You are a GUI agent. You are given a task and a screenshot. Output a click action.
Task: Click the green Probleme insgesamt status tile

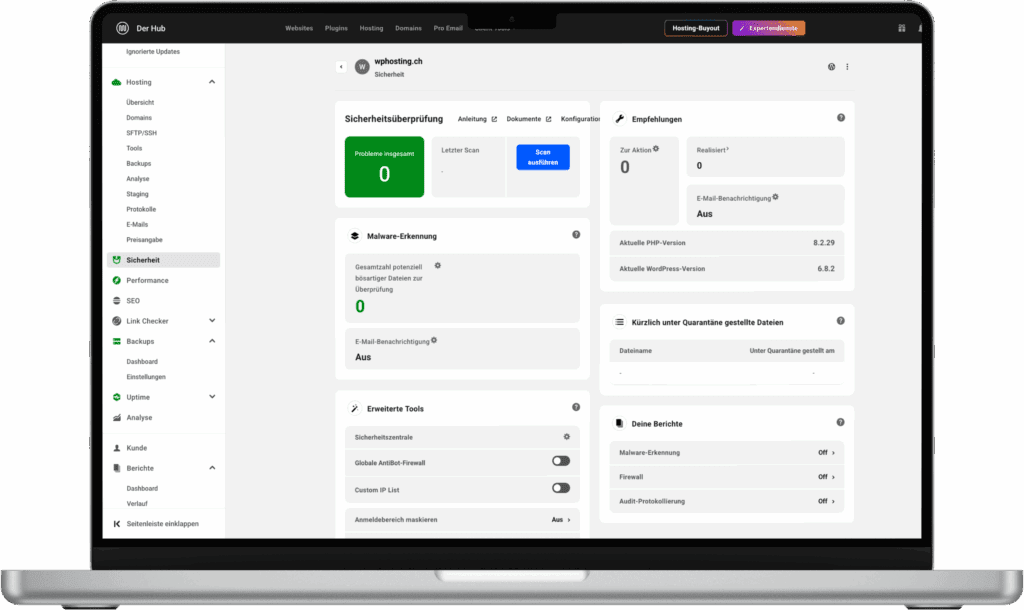tap(384, 167)
